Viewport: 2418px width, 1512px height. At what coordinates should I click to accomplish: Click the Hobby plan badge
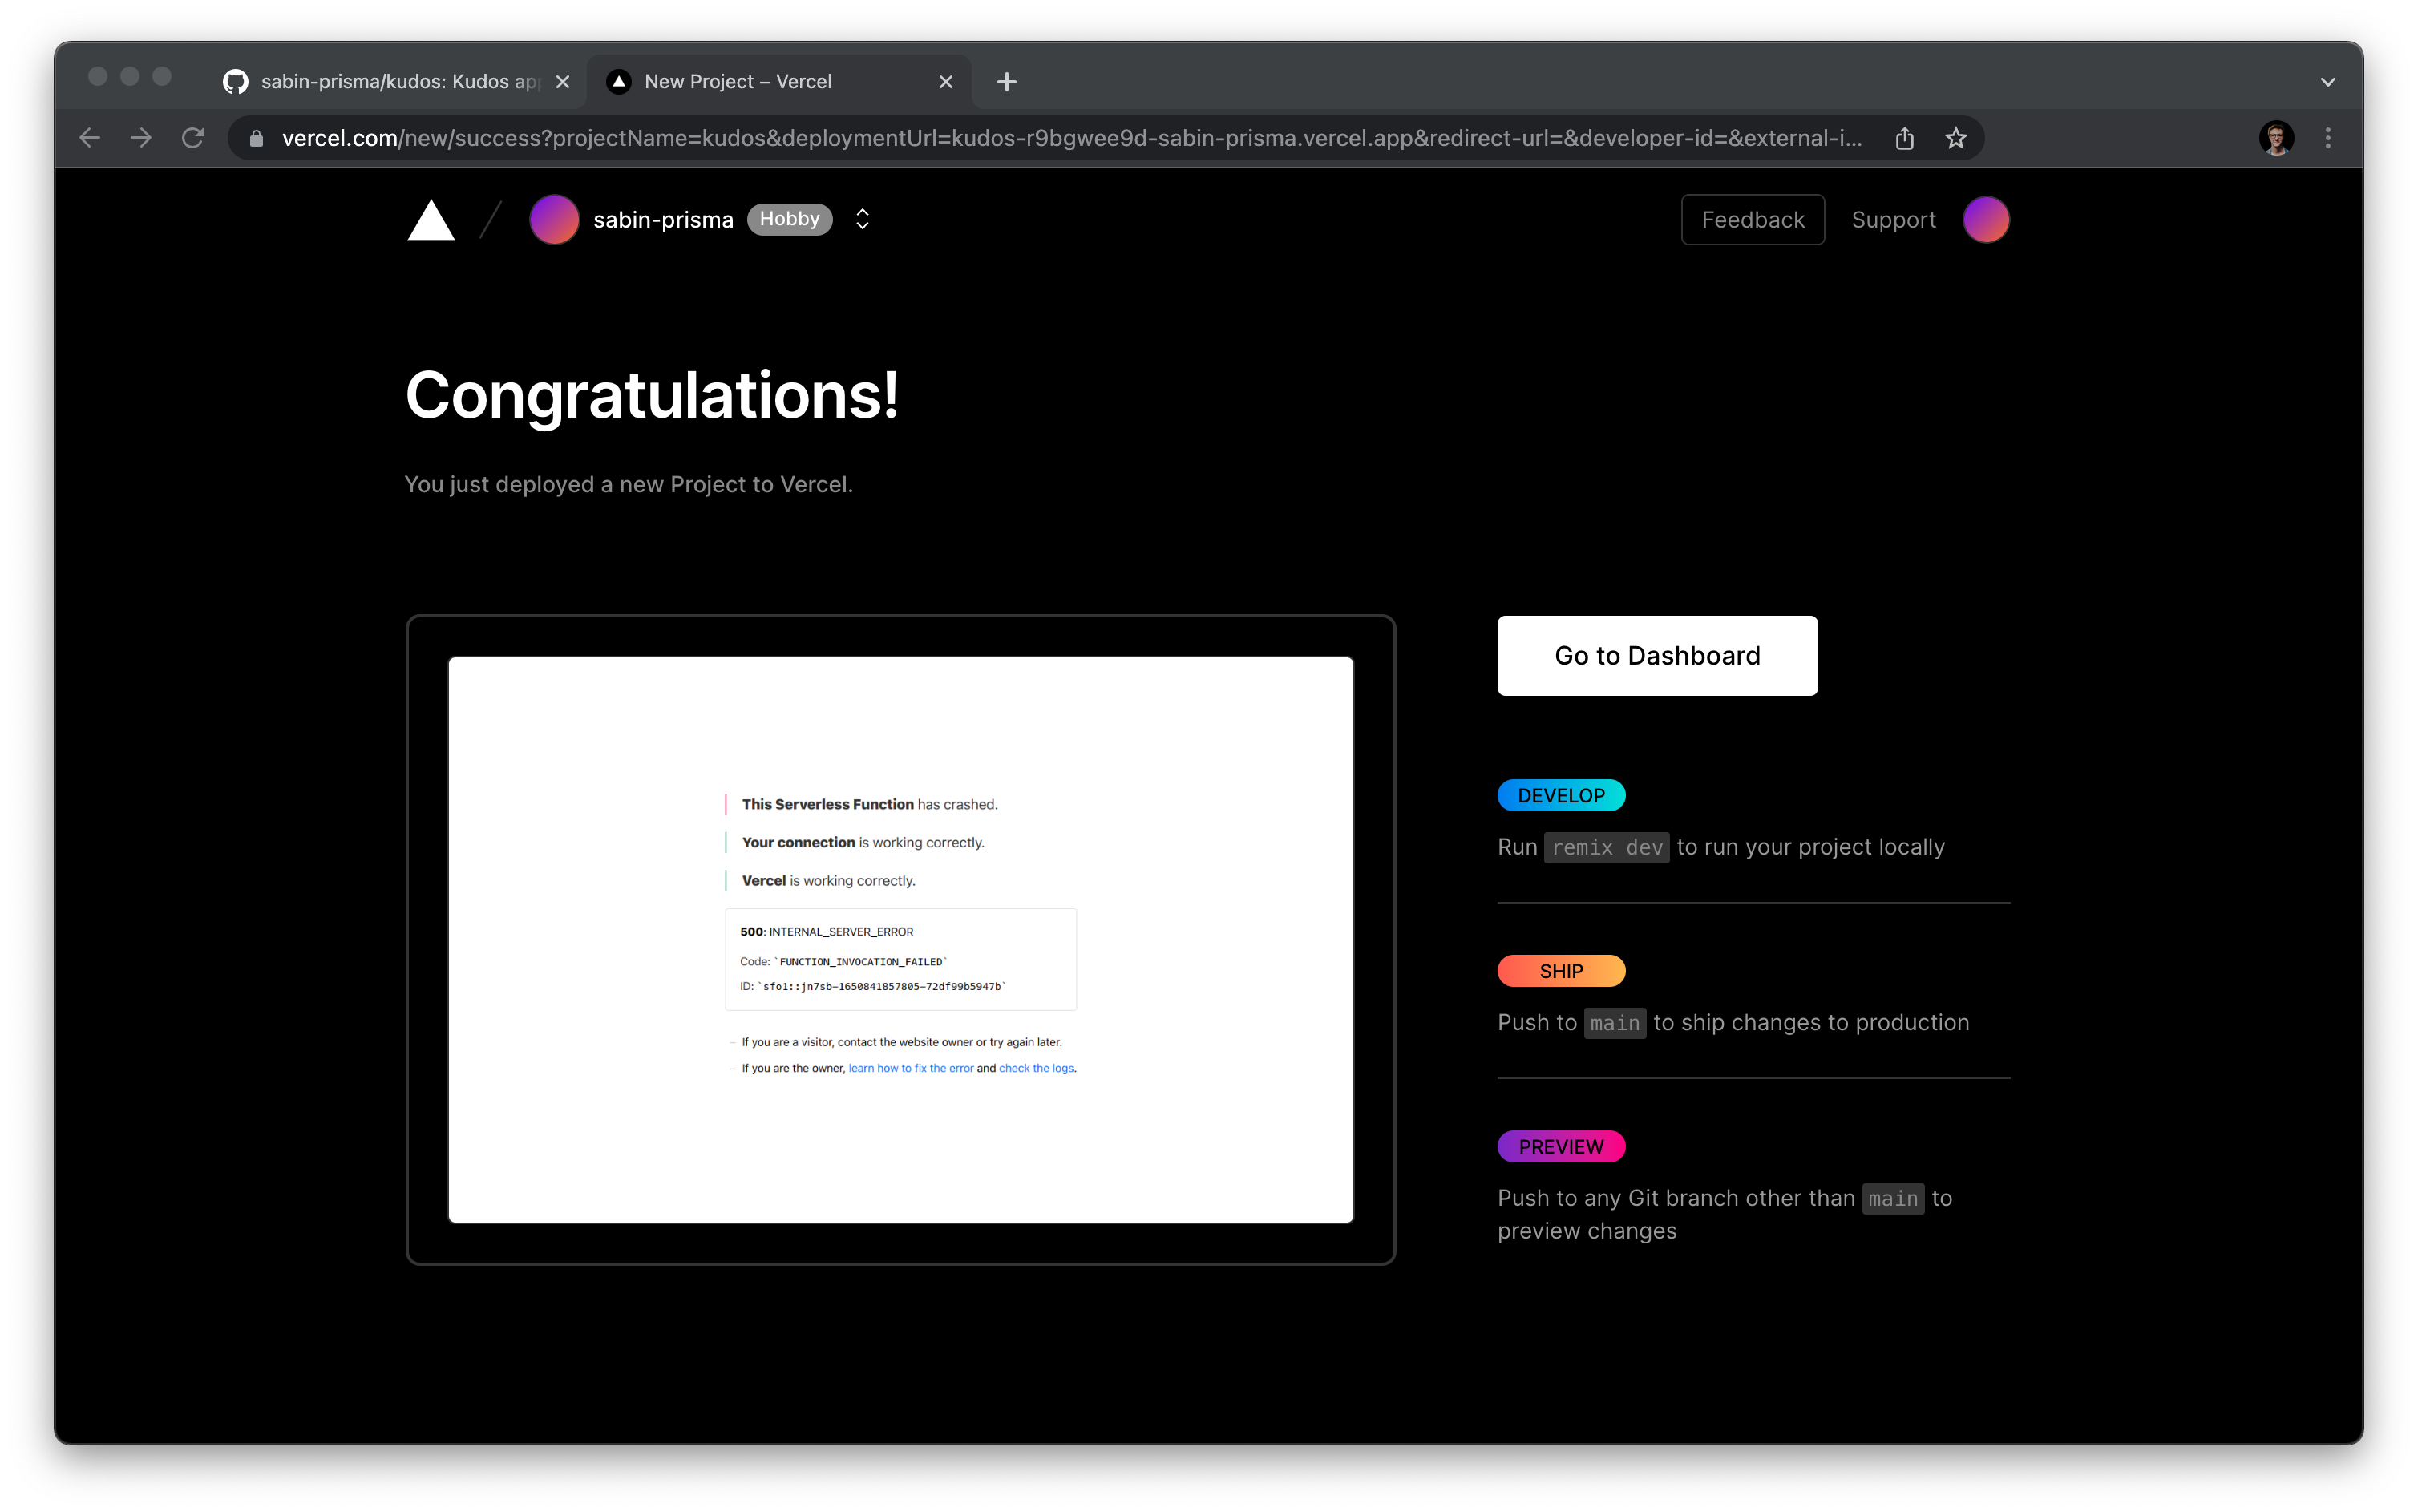point(789,219)
